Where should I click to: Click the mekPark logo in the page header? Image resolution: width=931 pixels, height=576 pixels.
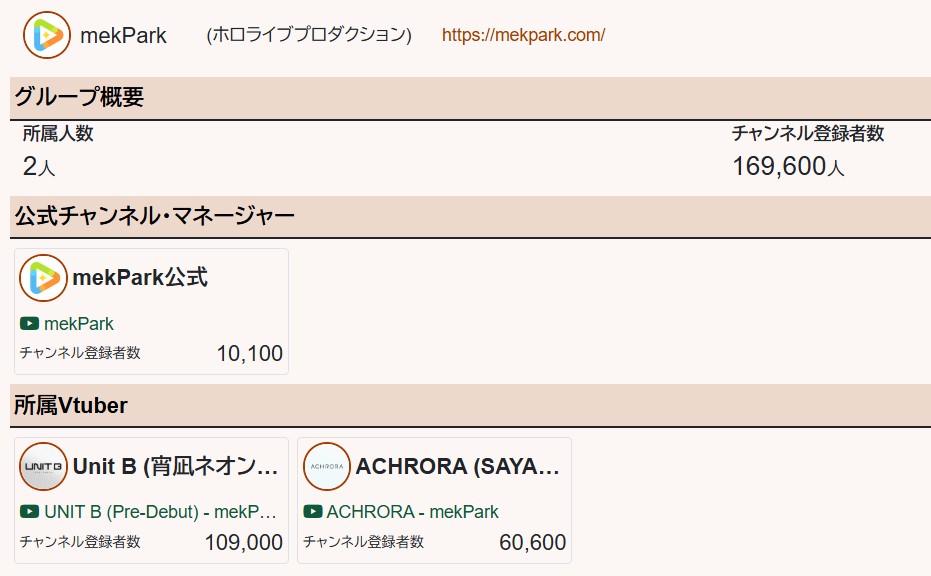pyautogui.click(x=47, y=35)
